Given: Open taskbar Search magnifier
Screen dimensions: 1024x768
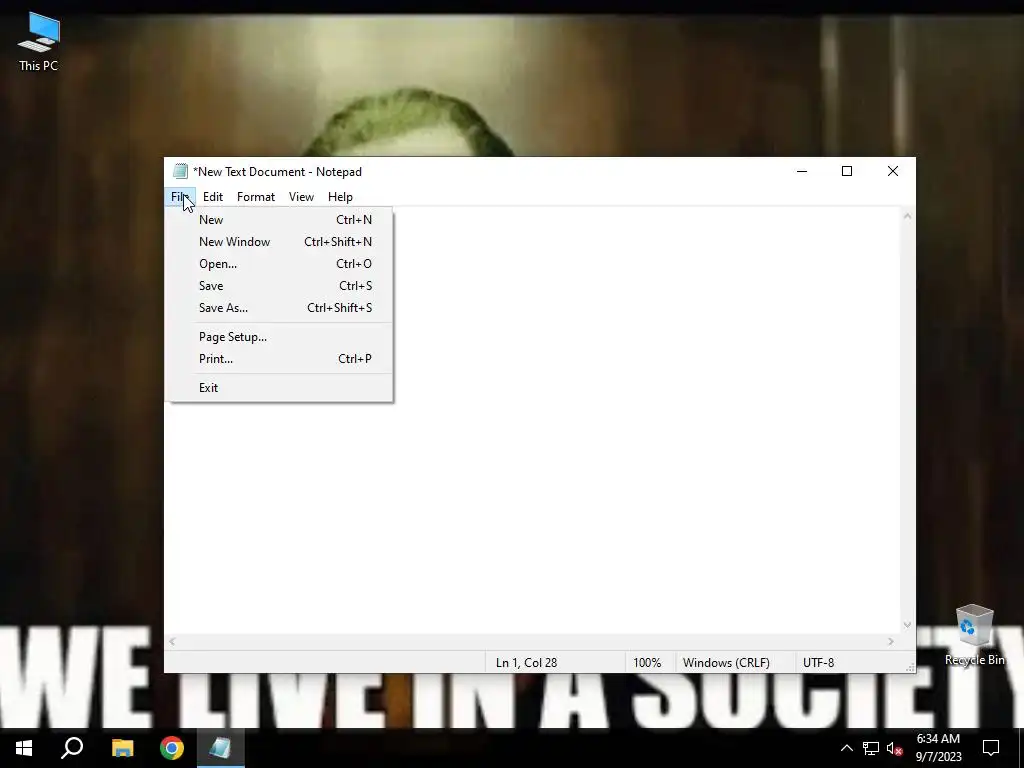Looking at the screenshot, I should [72, 748].
